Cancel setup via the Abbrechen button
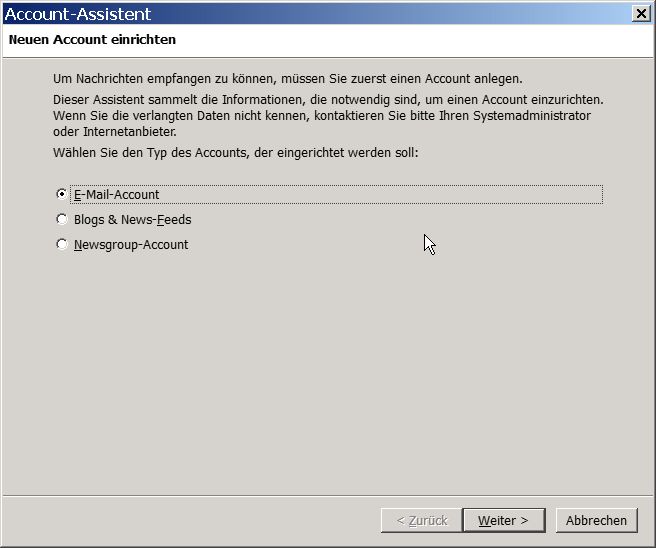The width and height of the screenshot is (656, 548). point(597,520)
